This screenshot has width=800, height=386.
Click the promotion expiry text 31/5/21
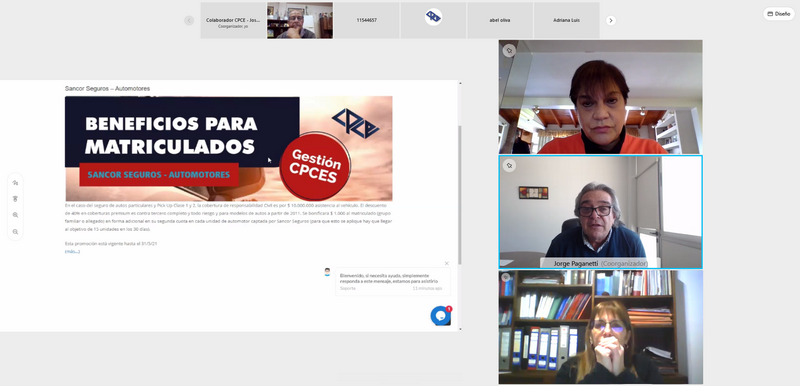(111, 244)
